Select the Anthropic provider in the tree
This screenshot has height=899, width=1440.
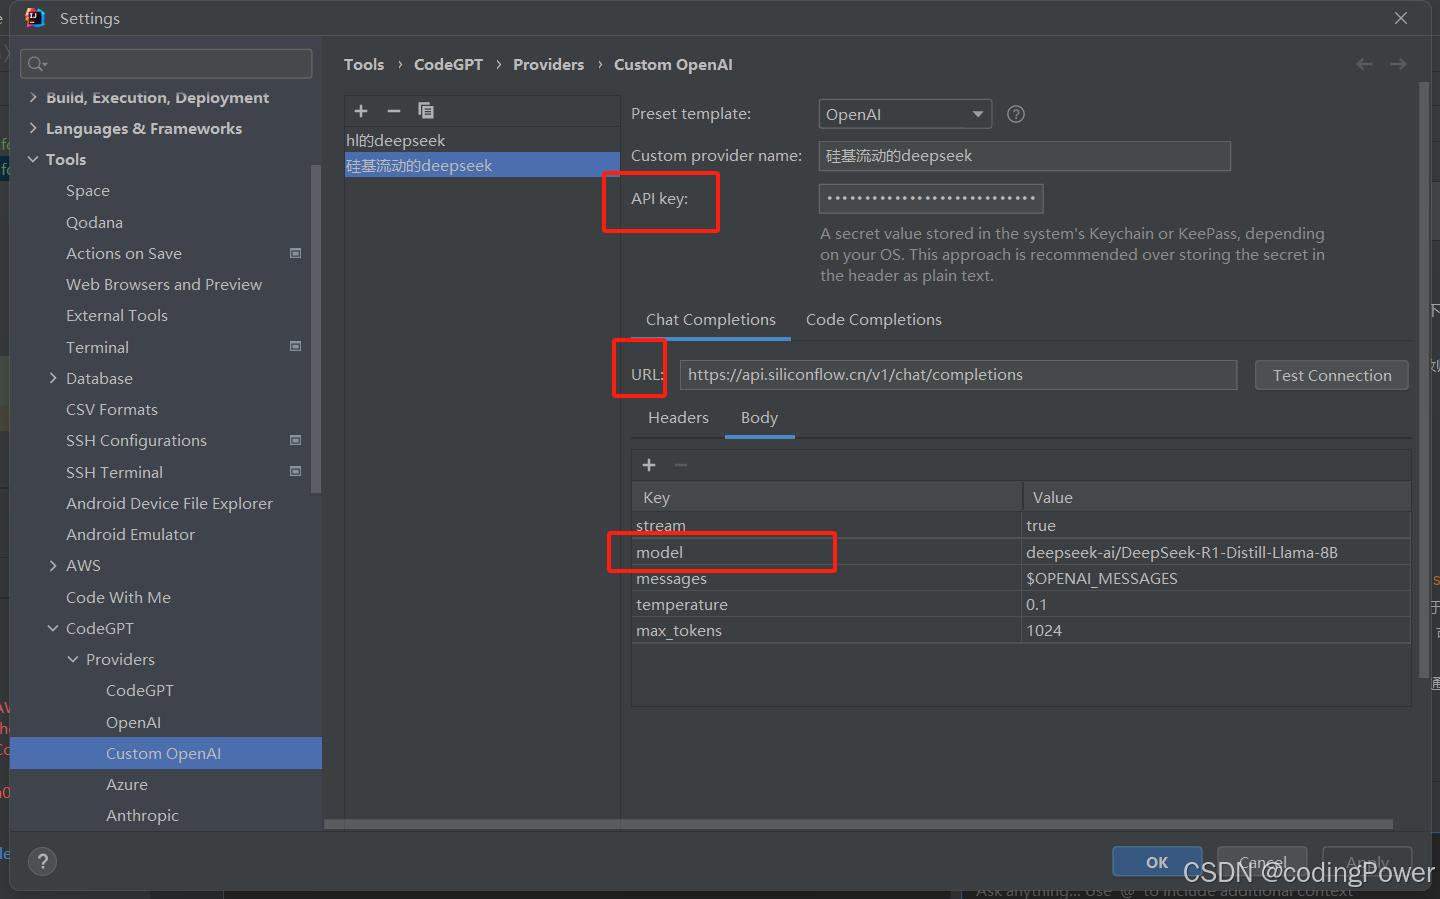pyautogui.click(x=142, y=815)
